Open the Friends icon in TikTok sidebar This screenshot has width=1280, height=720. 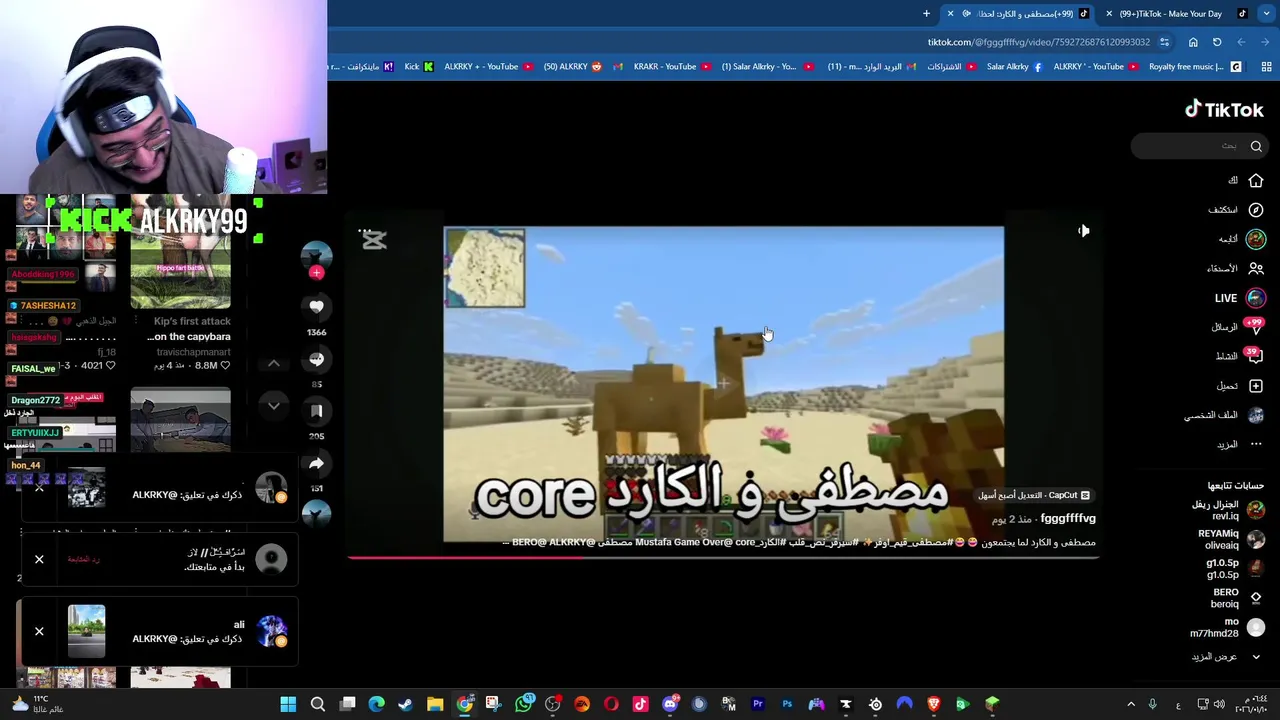coord(1256,268)
